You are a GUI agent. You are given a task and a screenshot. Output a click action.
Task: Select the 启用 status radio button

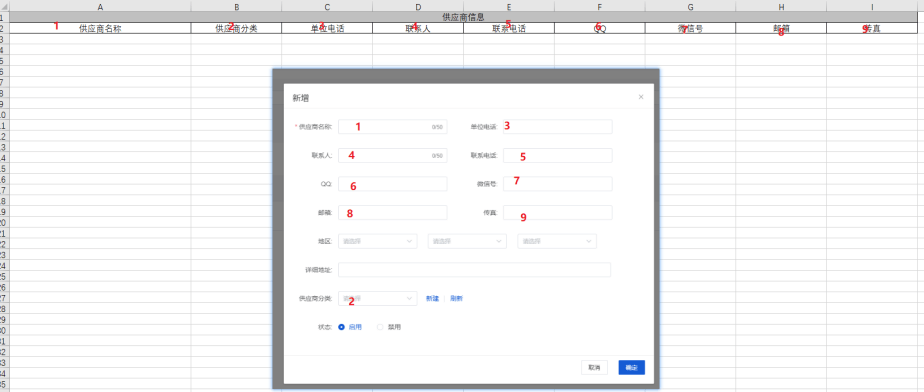tap(341, 327)
